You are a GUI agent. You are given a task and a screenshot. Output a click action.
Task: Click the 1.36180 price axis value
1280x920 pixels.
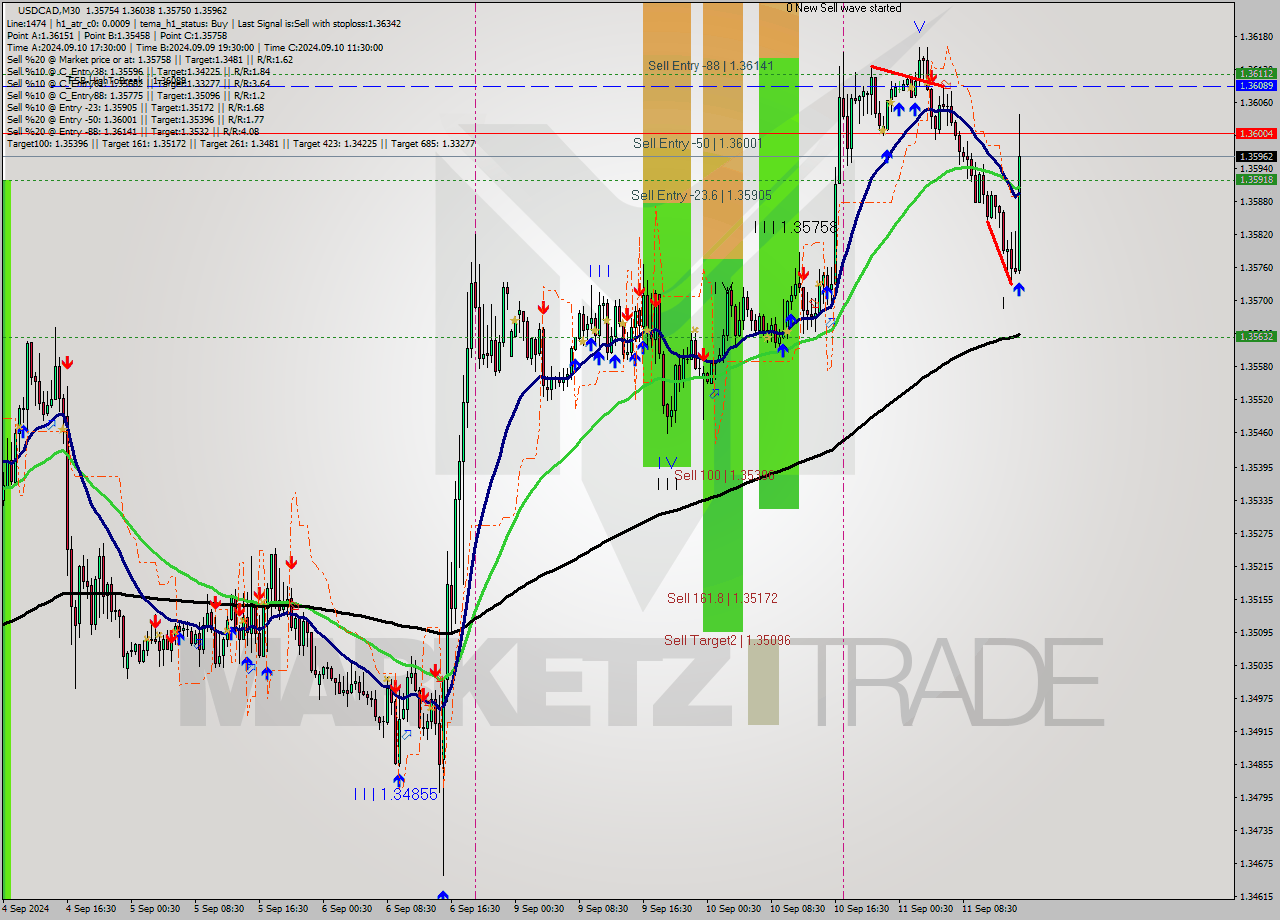(x=1256, y=37)
